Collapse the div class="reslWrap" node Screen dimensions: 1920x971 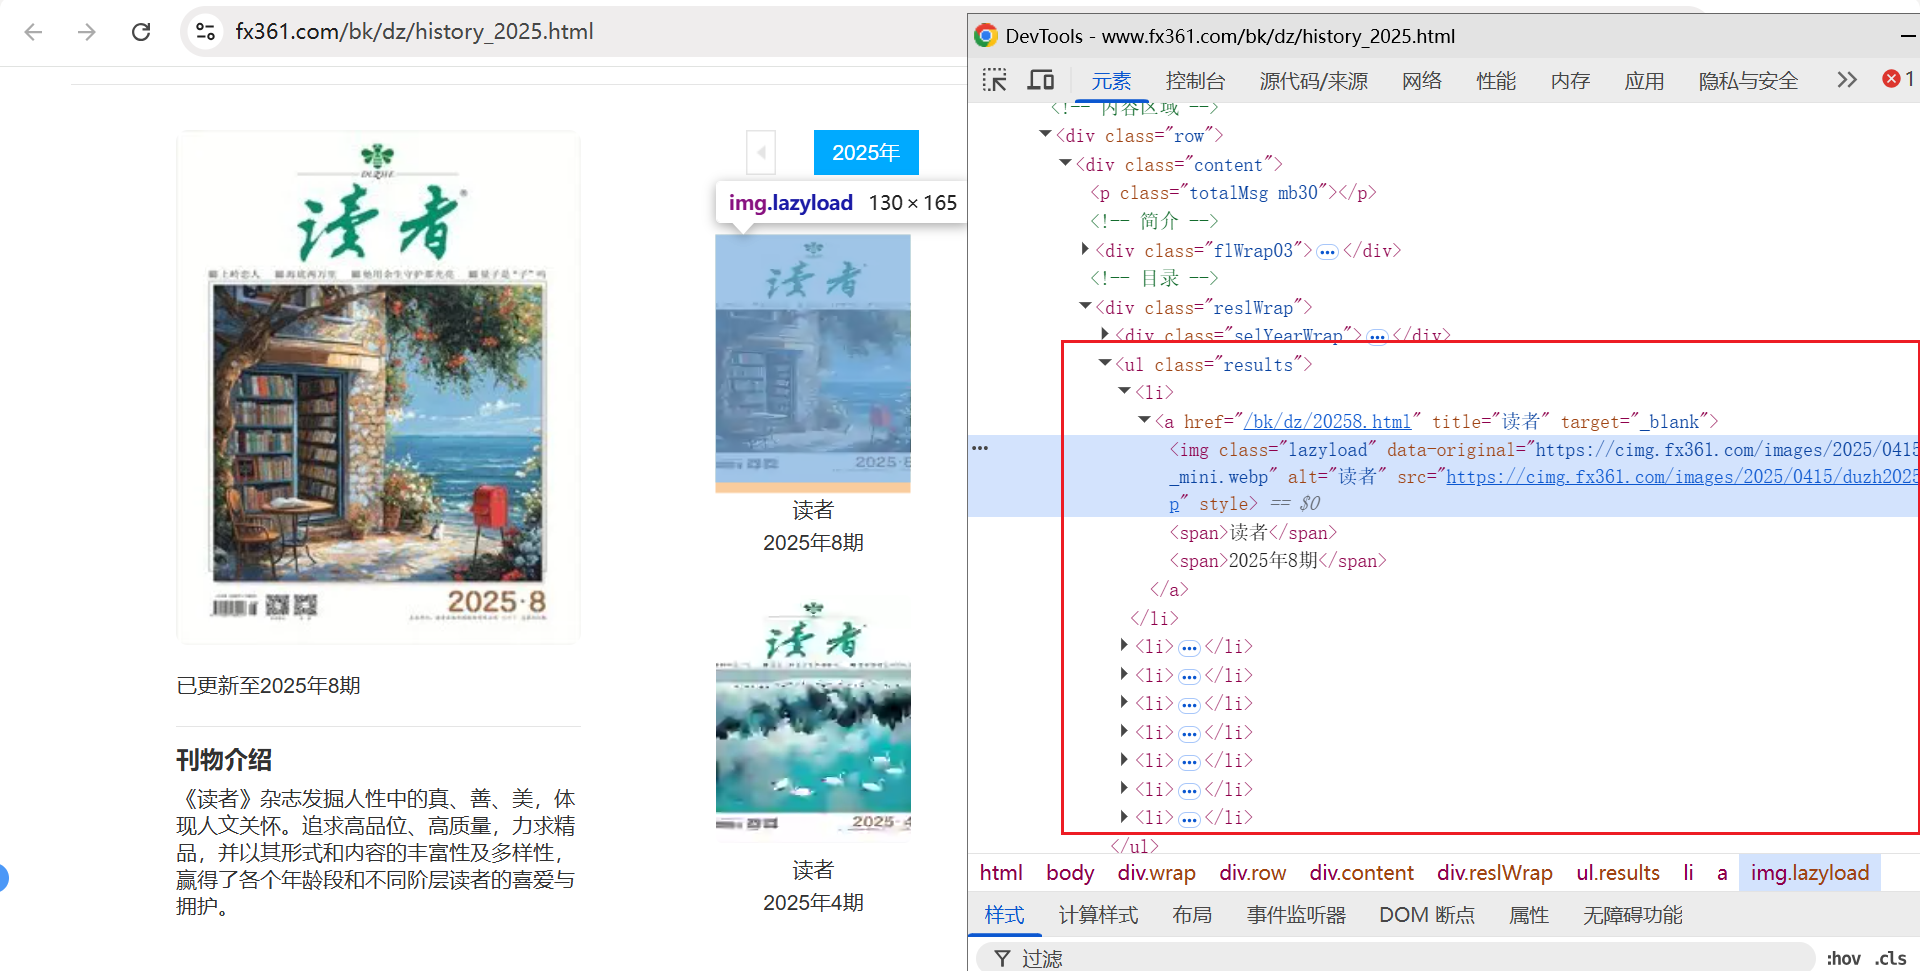[x=1085, y=306]
